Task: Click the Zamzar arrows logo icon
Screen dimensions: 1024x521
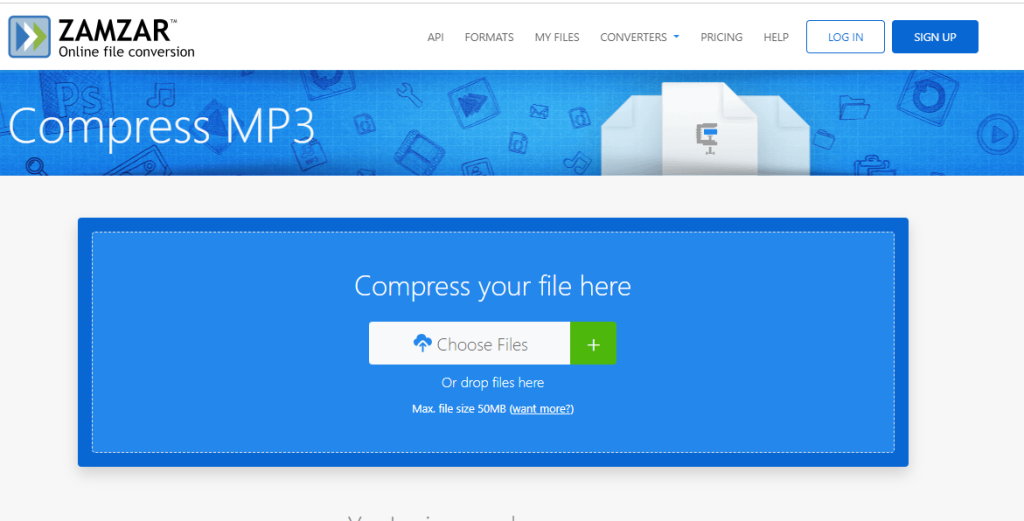Action: point(30,37)
